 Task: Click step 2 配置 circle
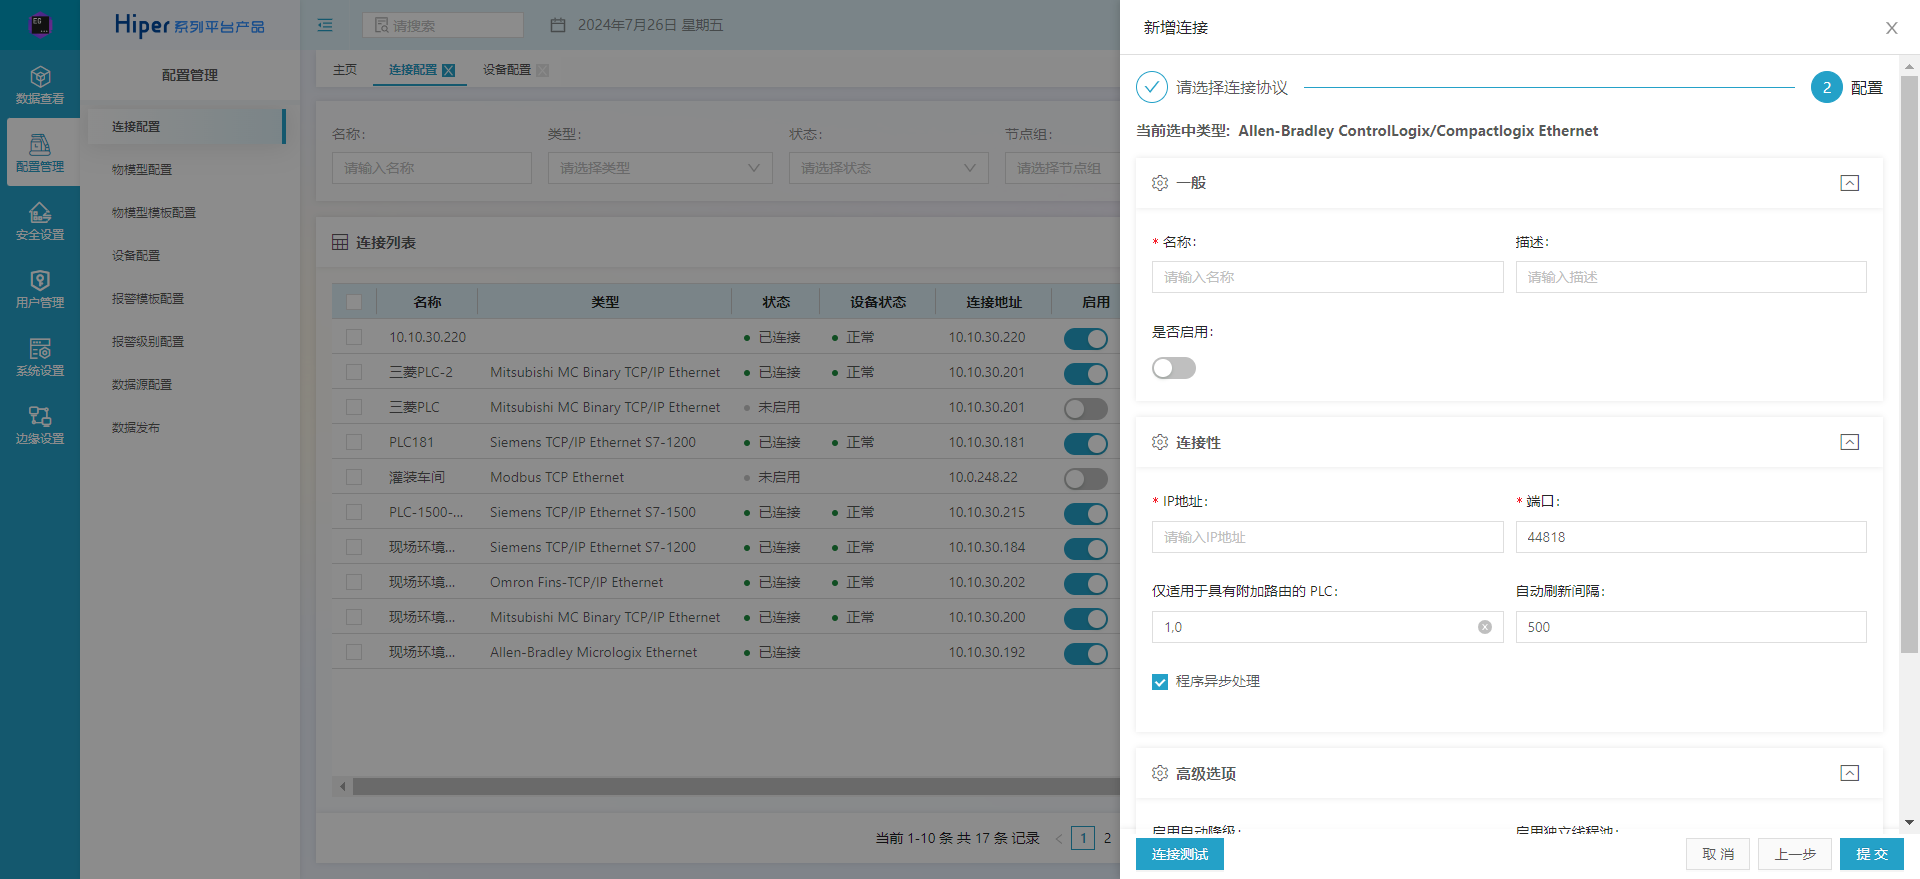pos(1827,87)
